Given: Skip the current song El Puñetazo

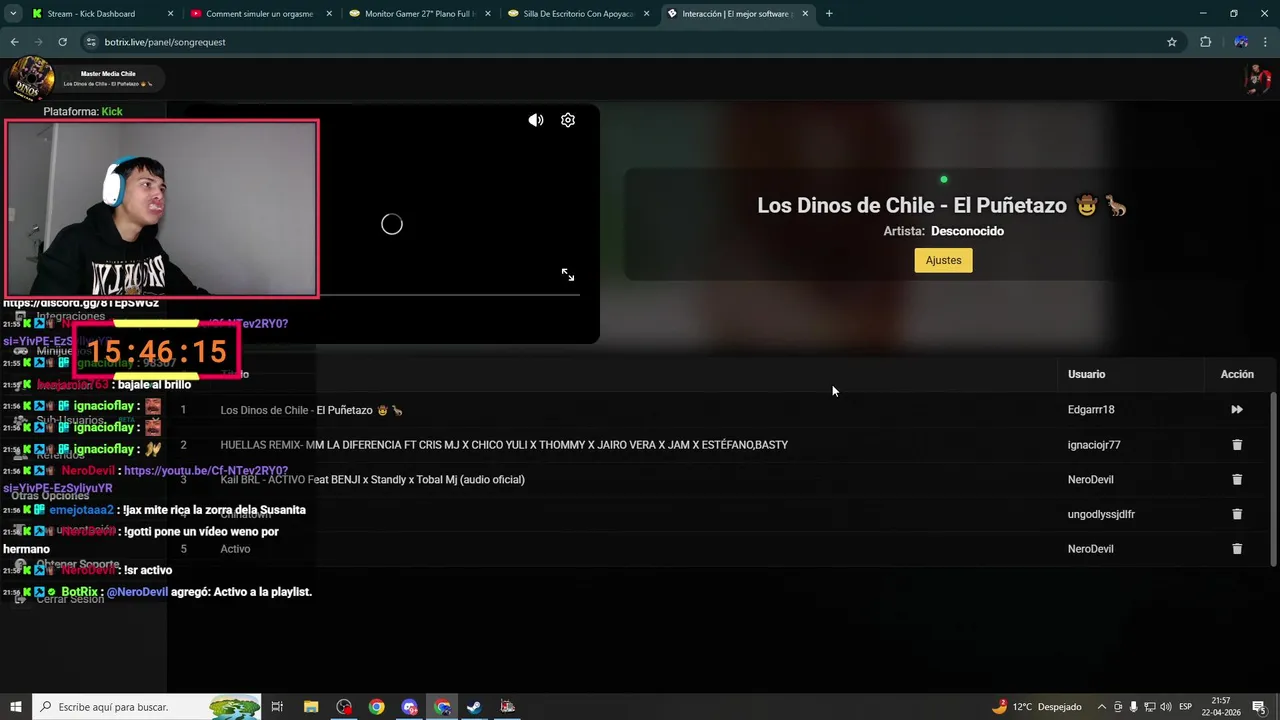Looking at the screenshot, I should click(1237, 409).
